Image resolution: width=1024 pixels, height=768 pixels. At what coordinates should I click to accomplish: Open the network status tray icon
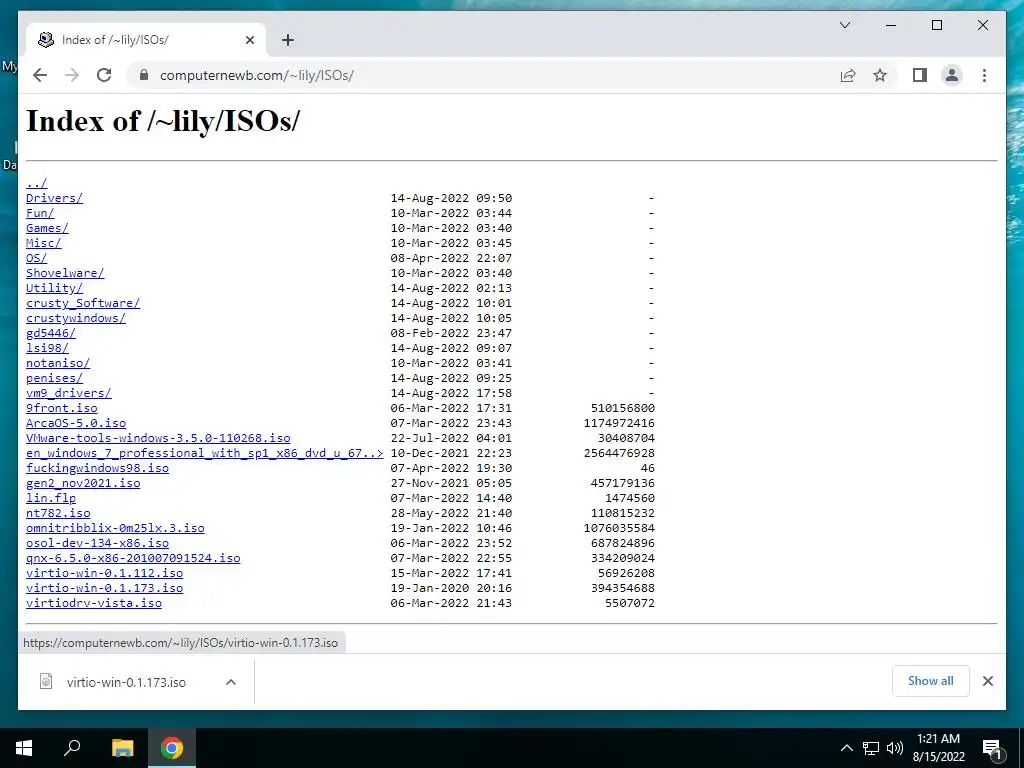(x=871, y=748)
